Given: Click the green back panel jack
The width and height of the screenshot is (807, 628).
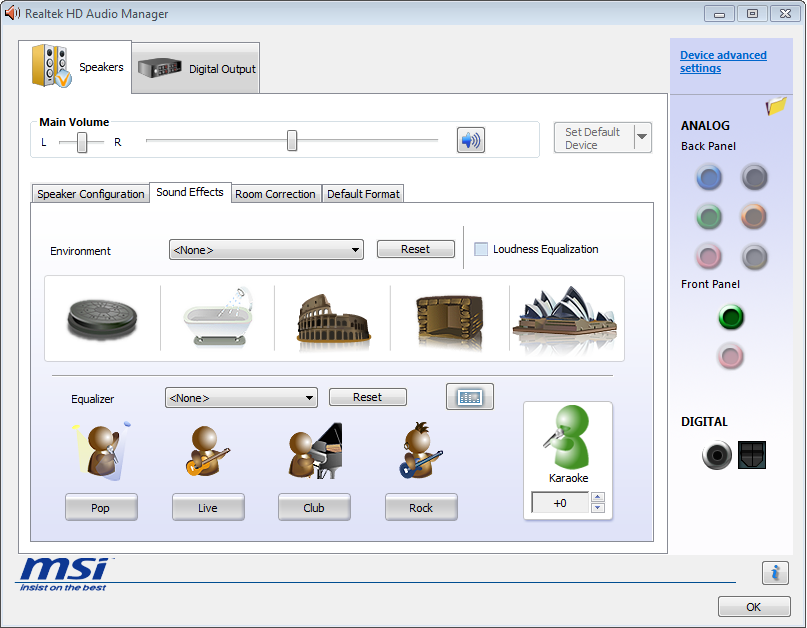Looking at the screenshot, I should pos(709,217).
